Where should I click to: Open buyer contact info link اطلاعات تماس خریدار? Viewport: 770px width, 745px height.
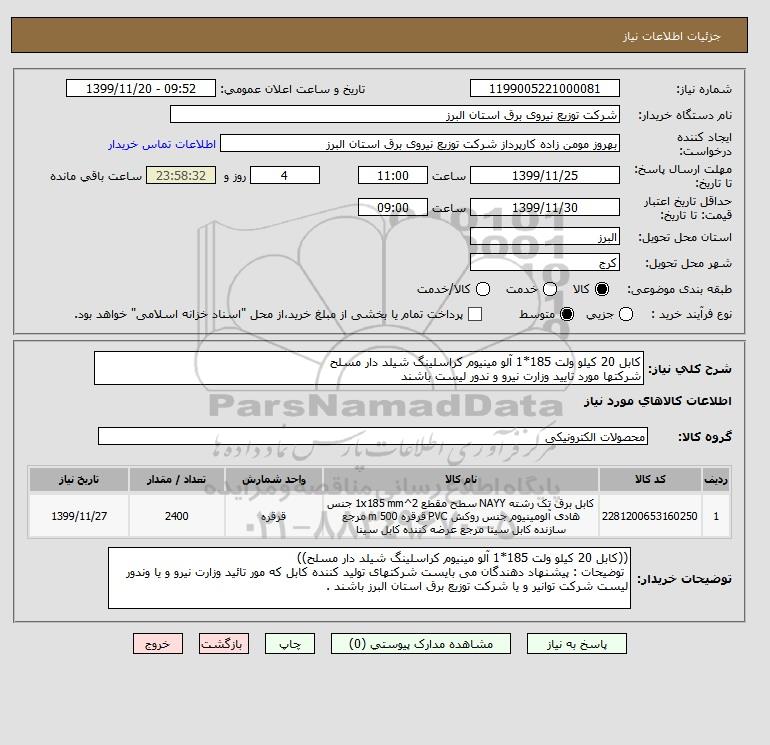[x=162, y=144]
